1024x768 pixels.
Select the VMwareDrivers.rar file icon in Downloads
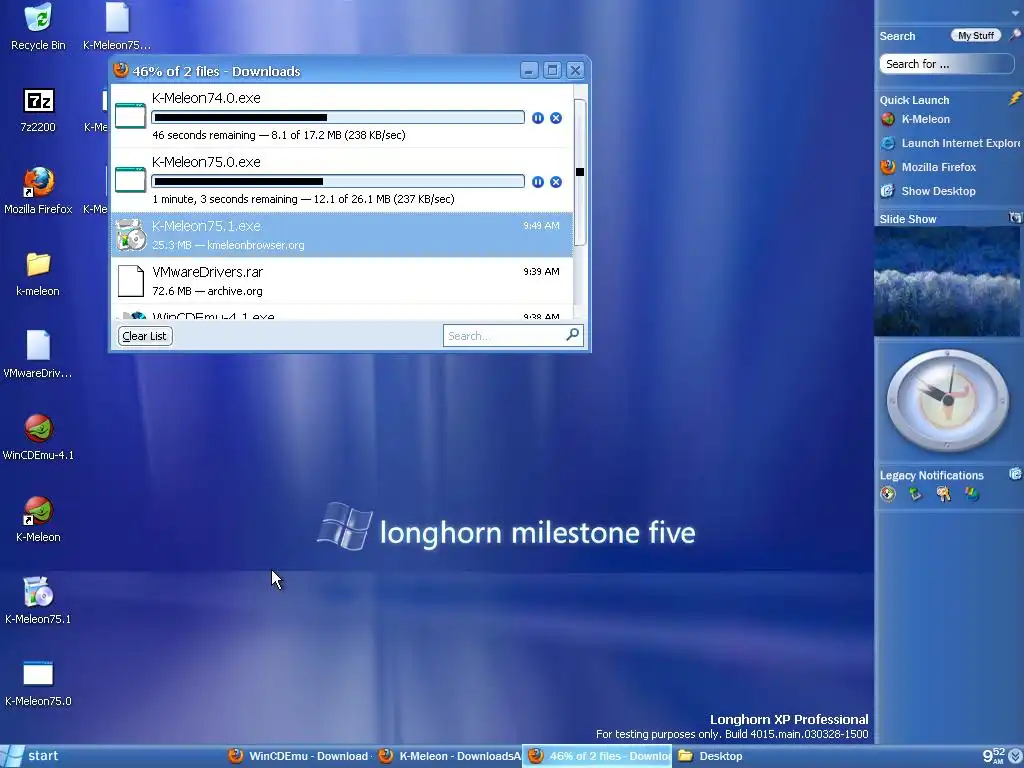131,281
